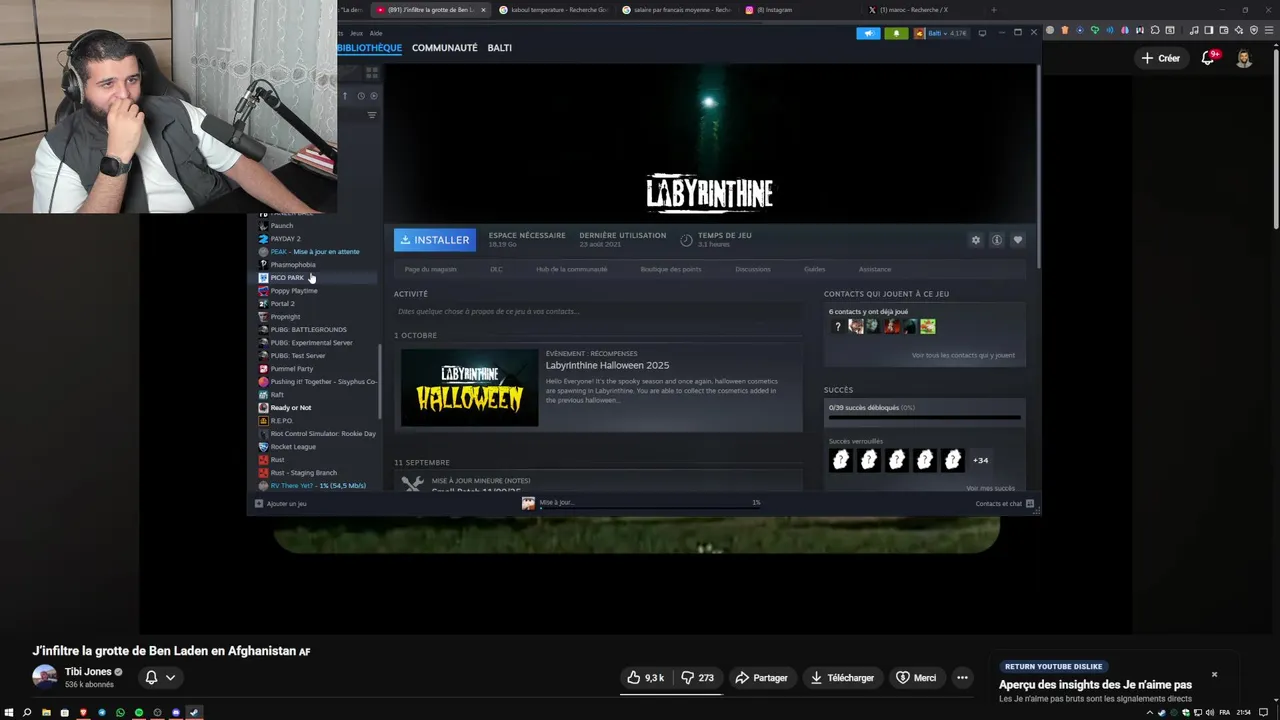Open YouTube notifications bell with 9+ badge
1280x720 pixels.
pos(1208,58)
